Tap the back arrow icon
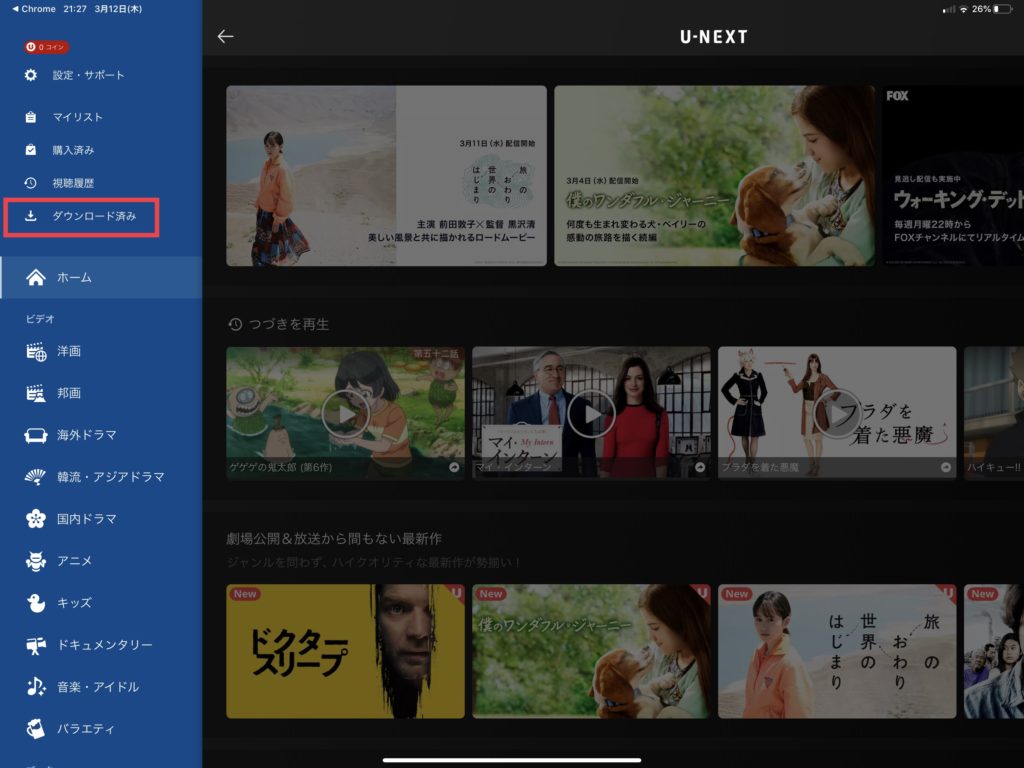The height and width of the screenshot is (768, 1024). [225, 37]
